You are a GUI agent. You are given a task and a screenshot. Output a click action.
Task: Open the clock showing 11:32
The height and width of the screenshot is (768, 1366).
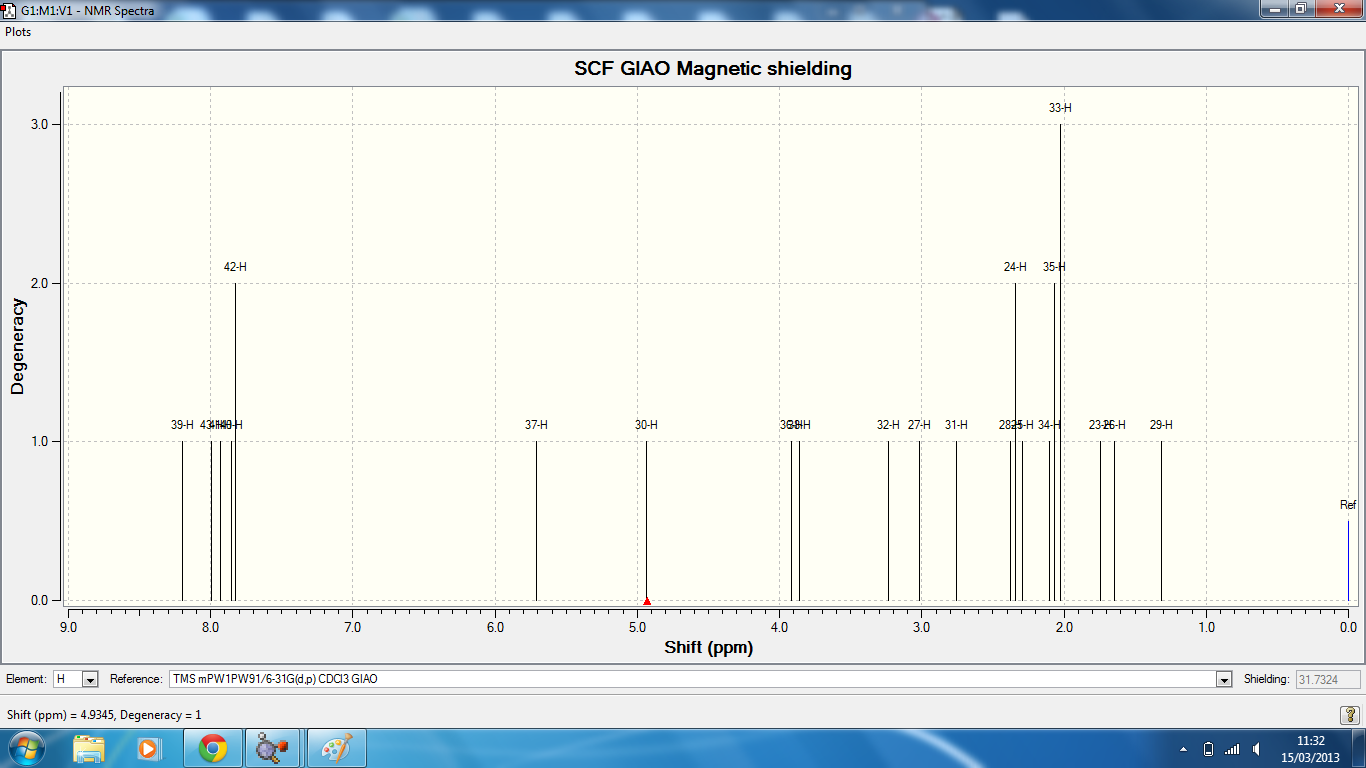point(1310,748)
